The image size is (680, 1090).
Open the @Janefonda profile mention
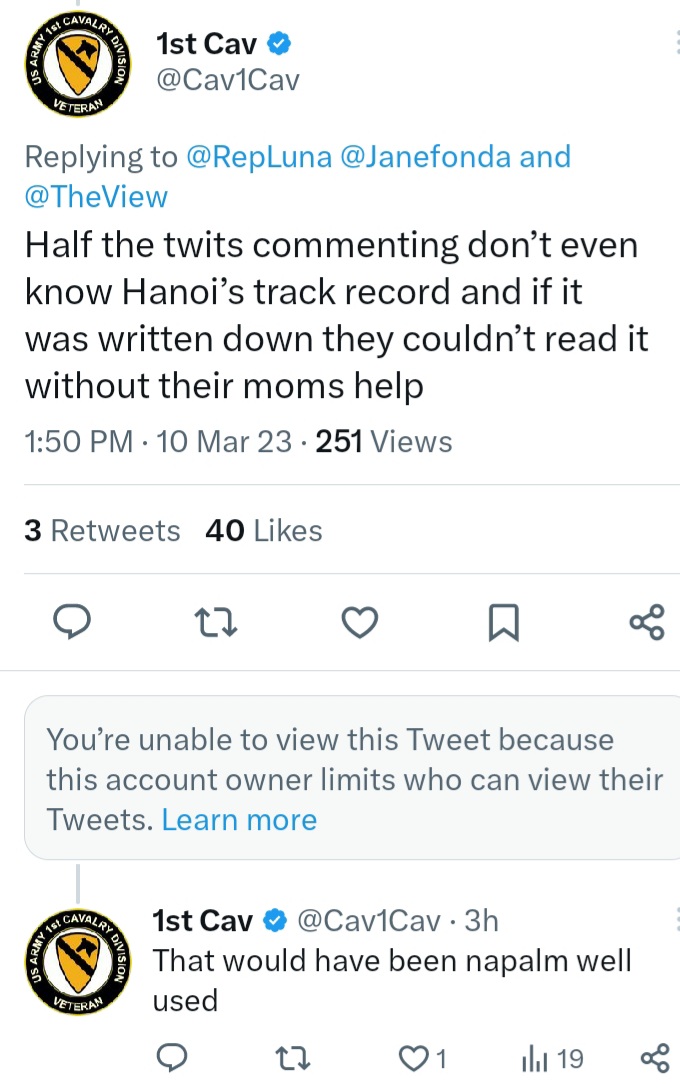pos(426,156)
